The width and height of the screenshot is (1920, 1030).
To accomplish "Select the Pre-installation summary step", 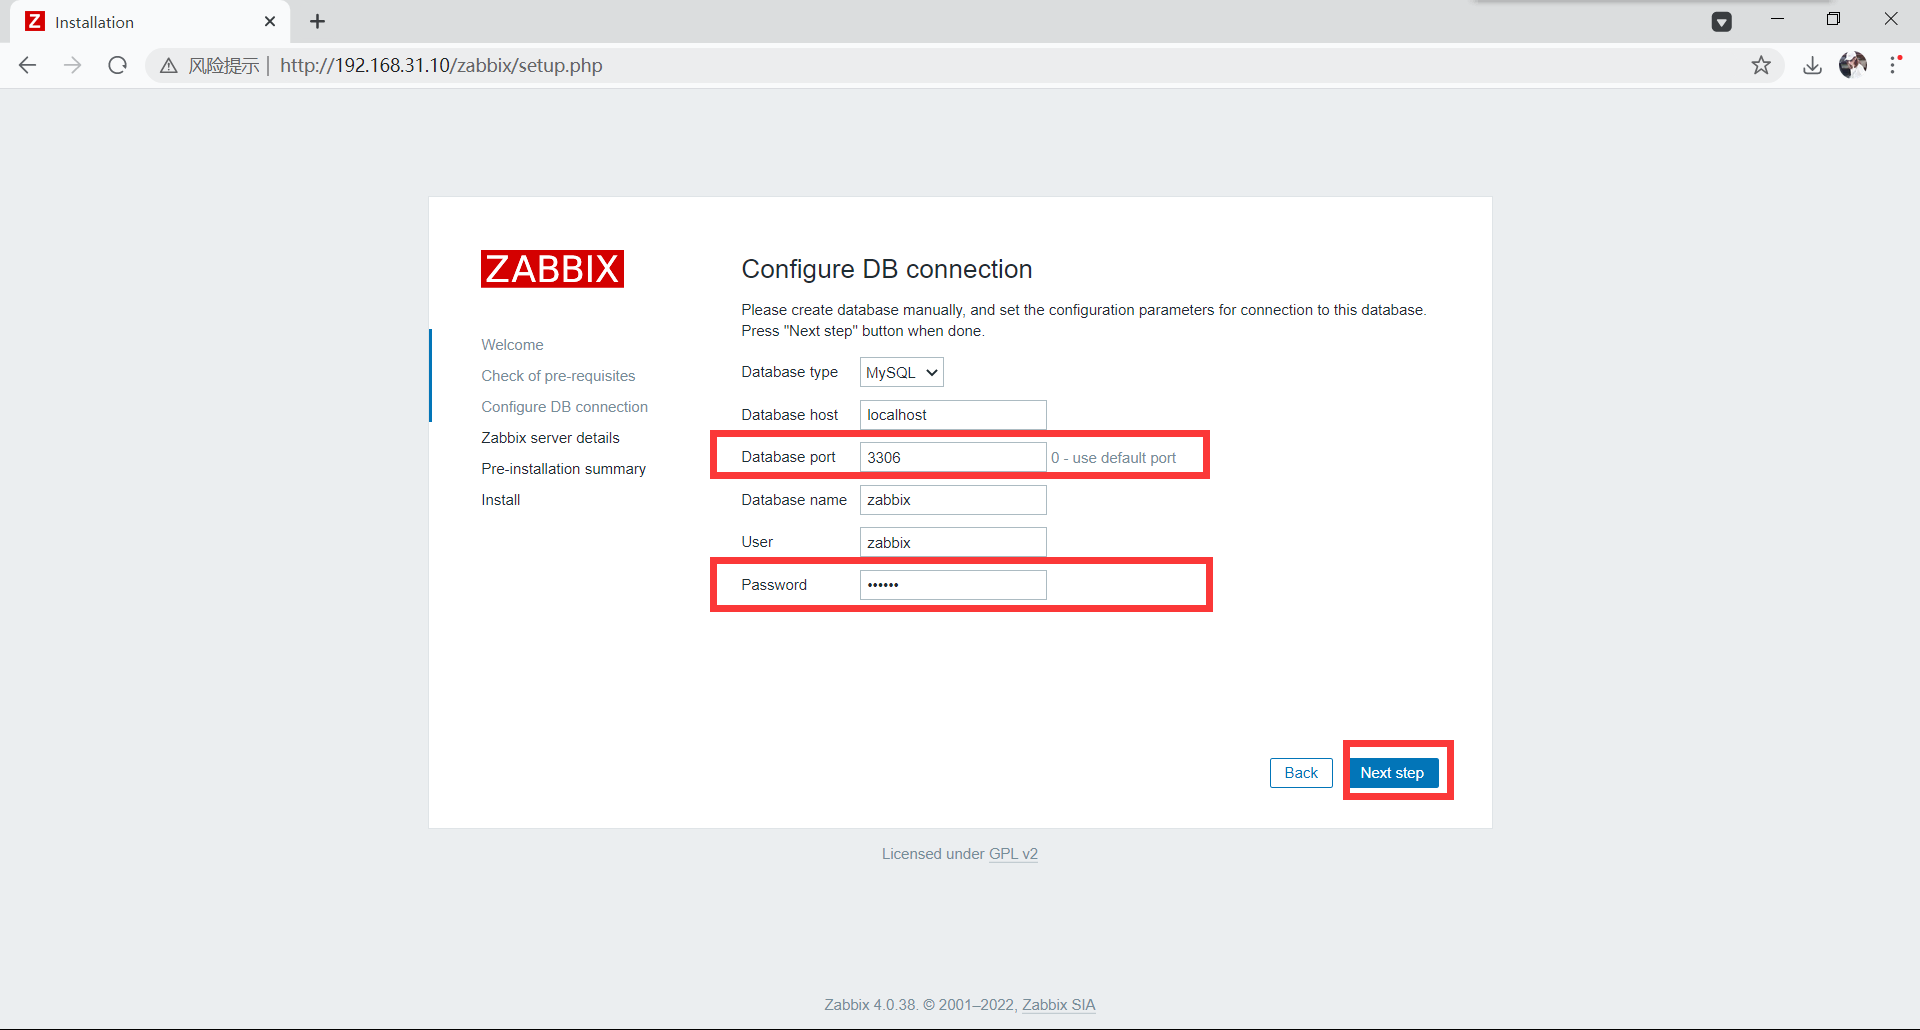I will 563,469.
